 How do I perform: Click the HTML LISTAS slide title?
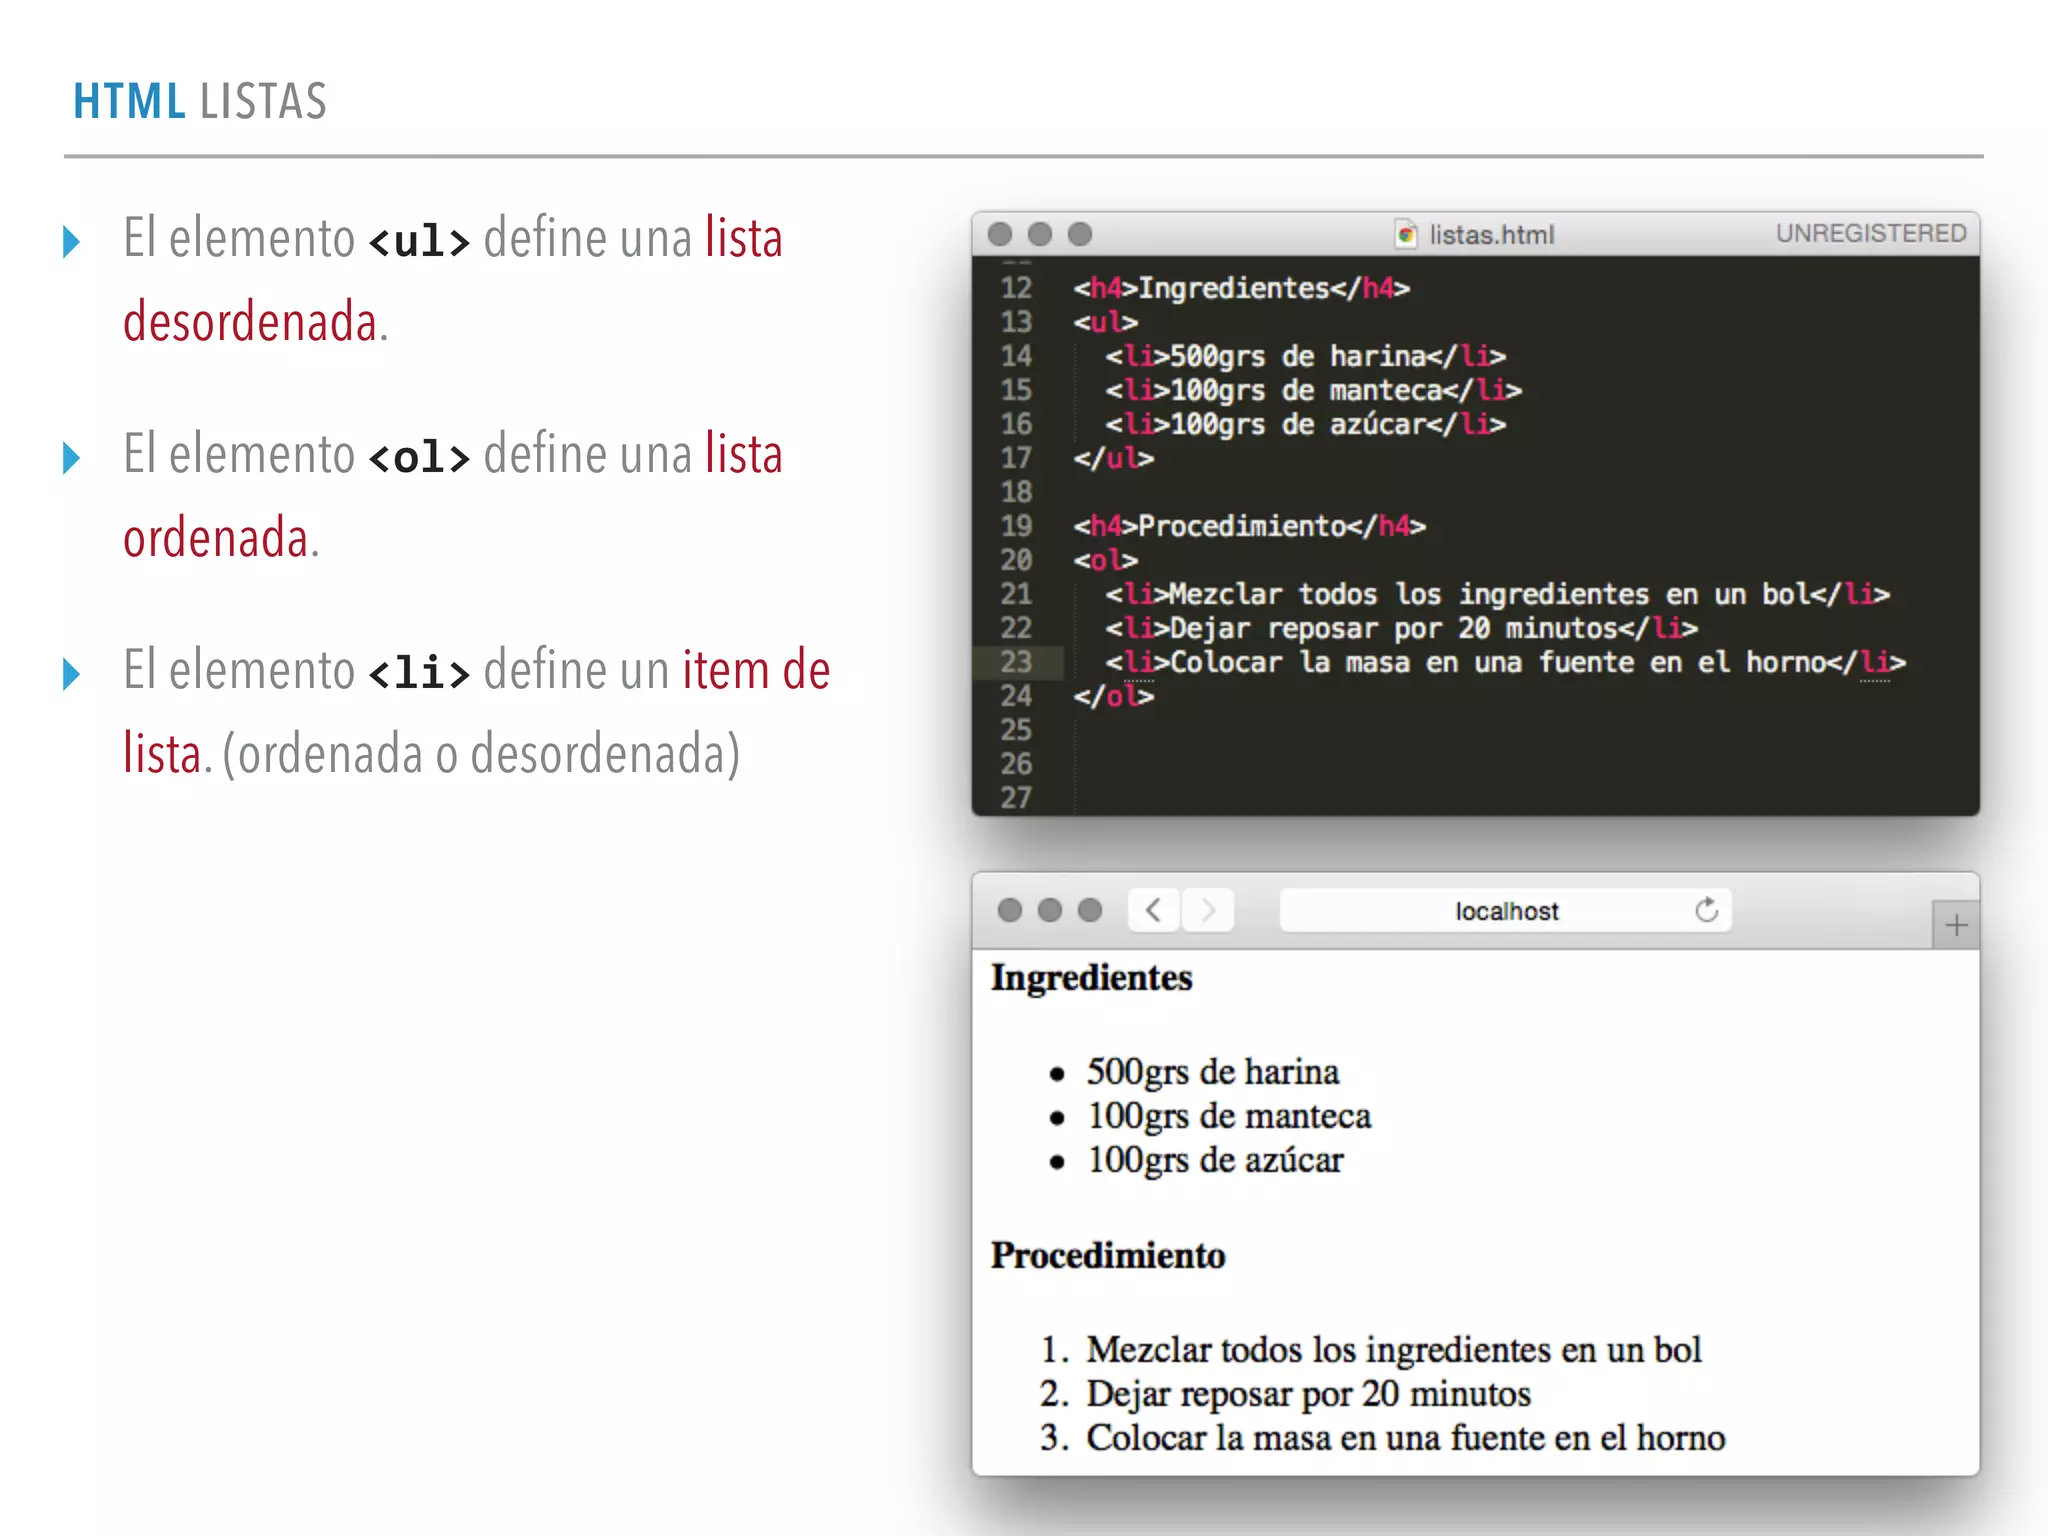pyautogui.click(x=200, y=101)
